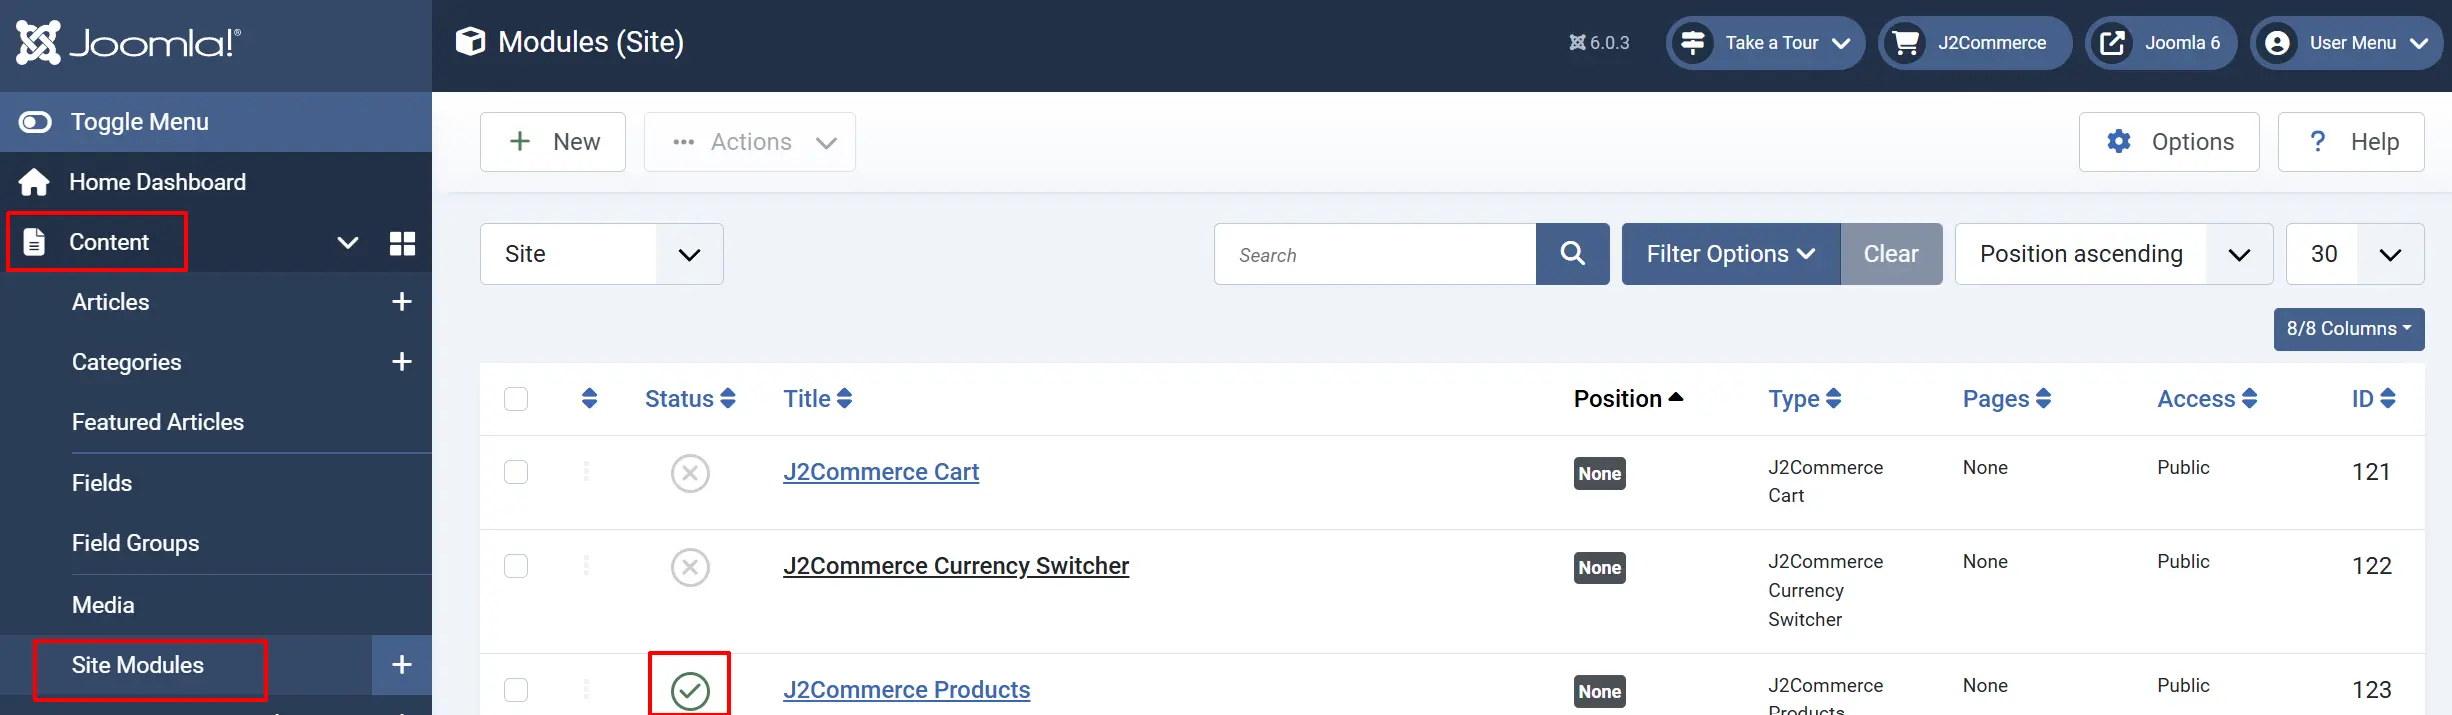Sort by ID column
The image size is (2452, 715).
(2373, 399)
